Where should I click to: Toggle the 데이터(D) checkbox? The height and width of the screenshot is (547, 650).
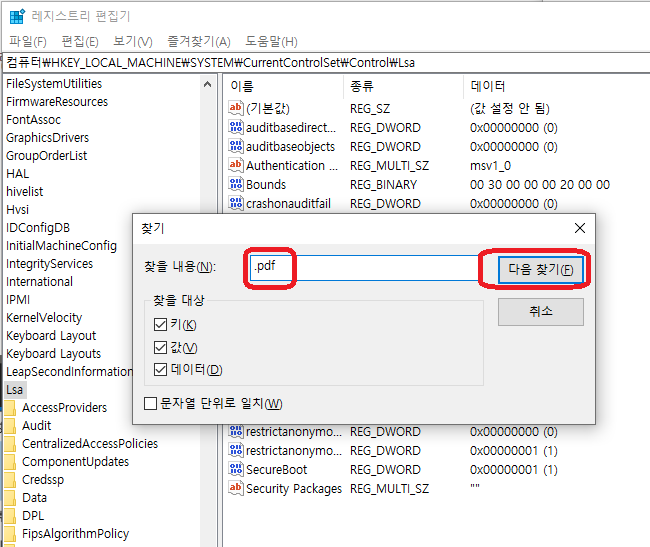pos(160,369)
